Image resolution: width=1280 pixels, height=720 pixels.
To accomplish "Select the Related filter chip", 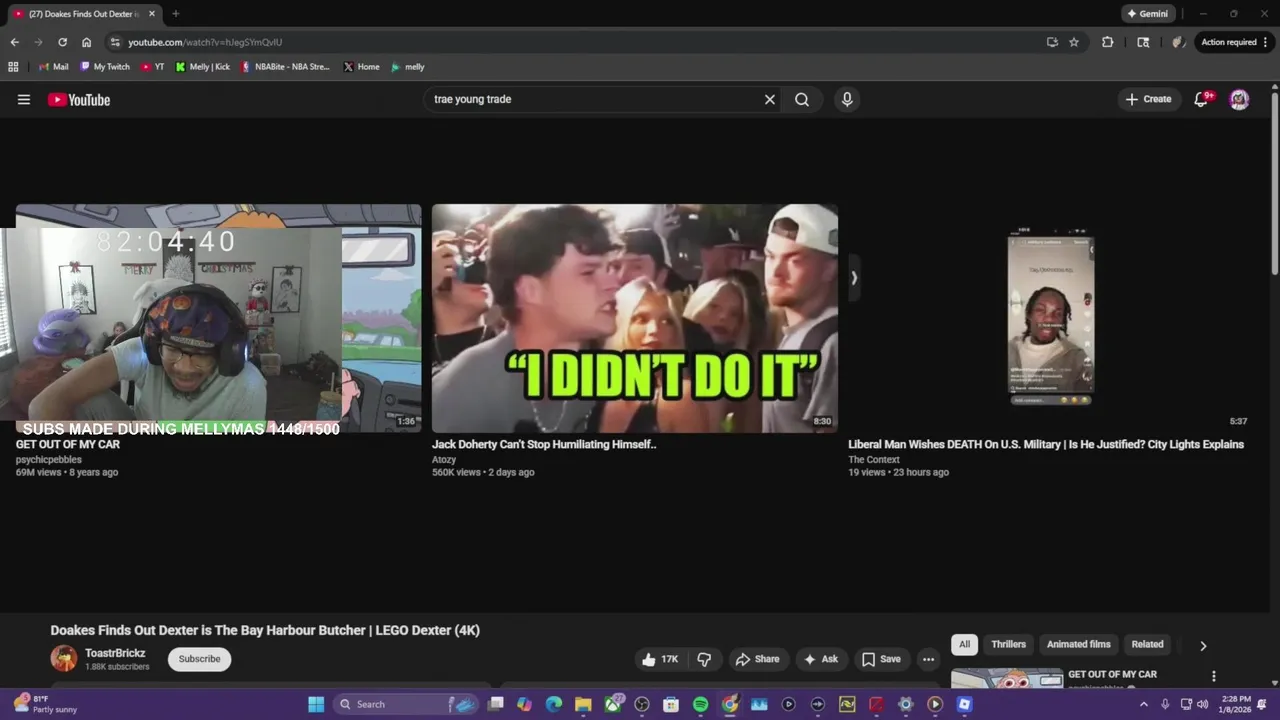I will tap(1147, 645).
